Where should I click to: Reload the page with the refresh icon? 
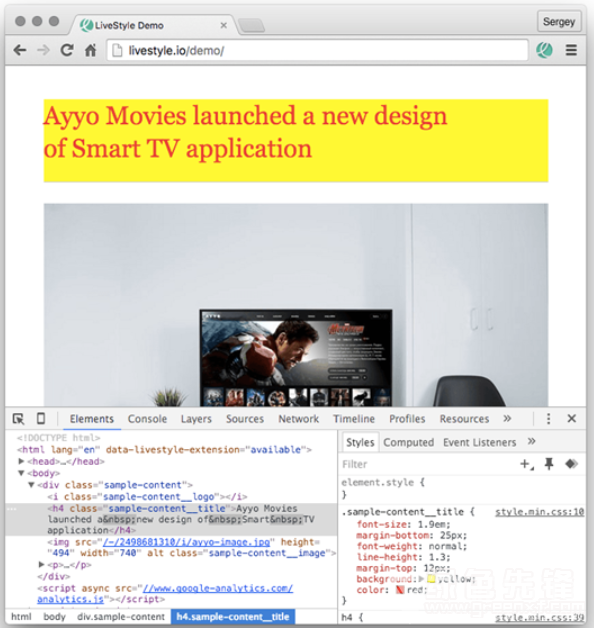coord(67,50)
